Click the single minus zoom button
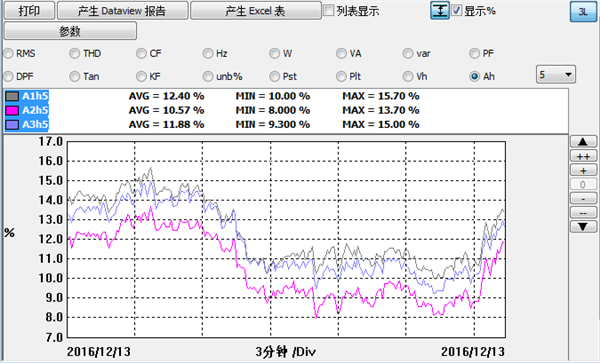 (x=583, y=199)
